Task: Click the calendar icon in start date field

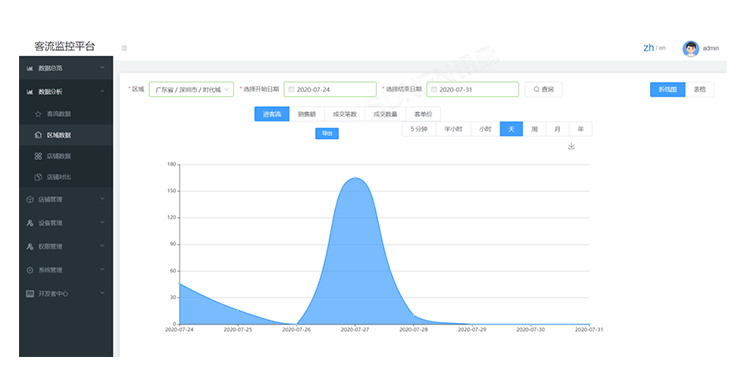Action: click(x=291, y=89)
